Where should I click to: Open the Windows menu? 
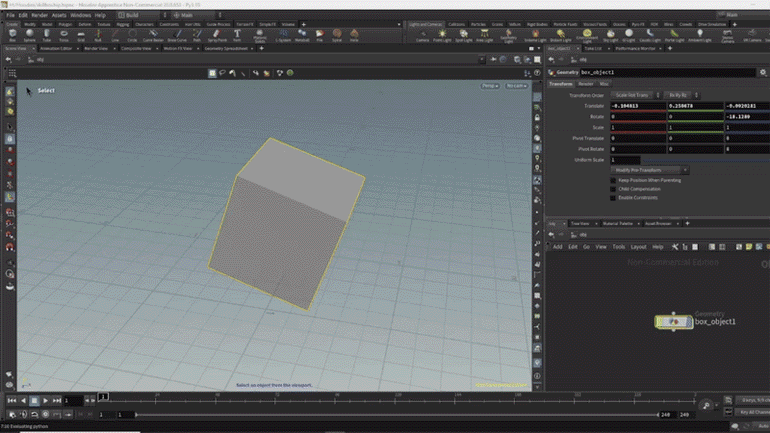(81, 15)
